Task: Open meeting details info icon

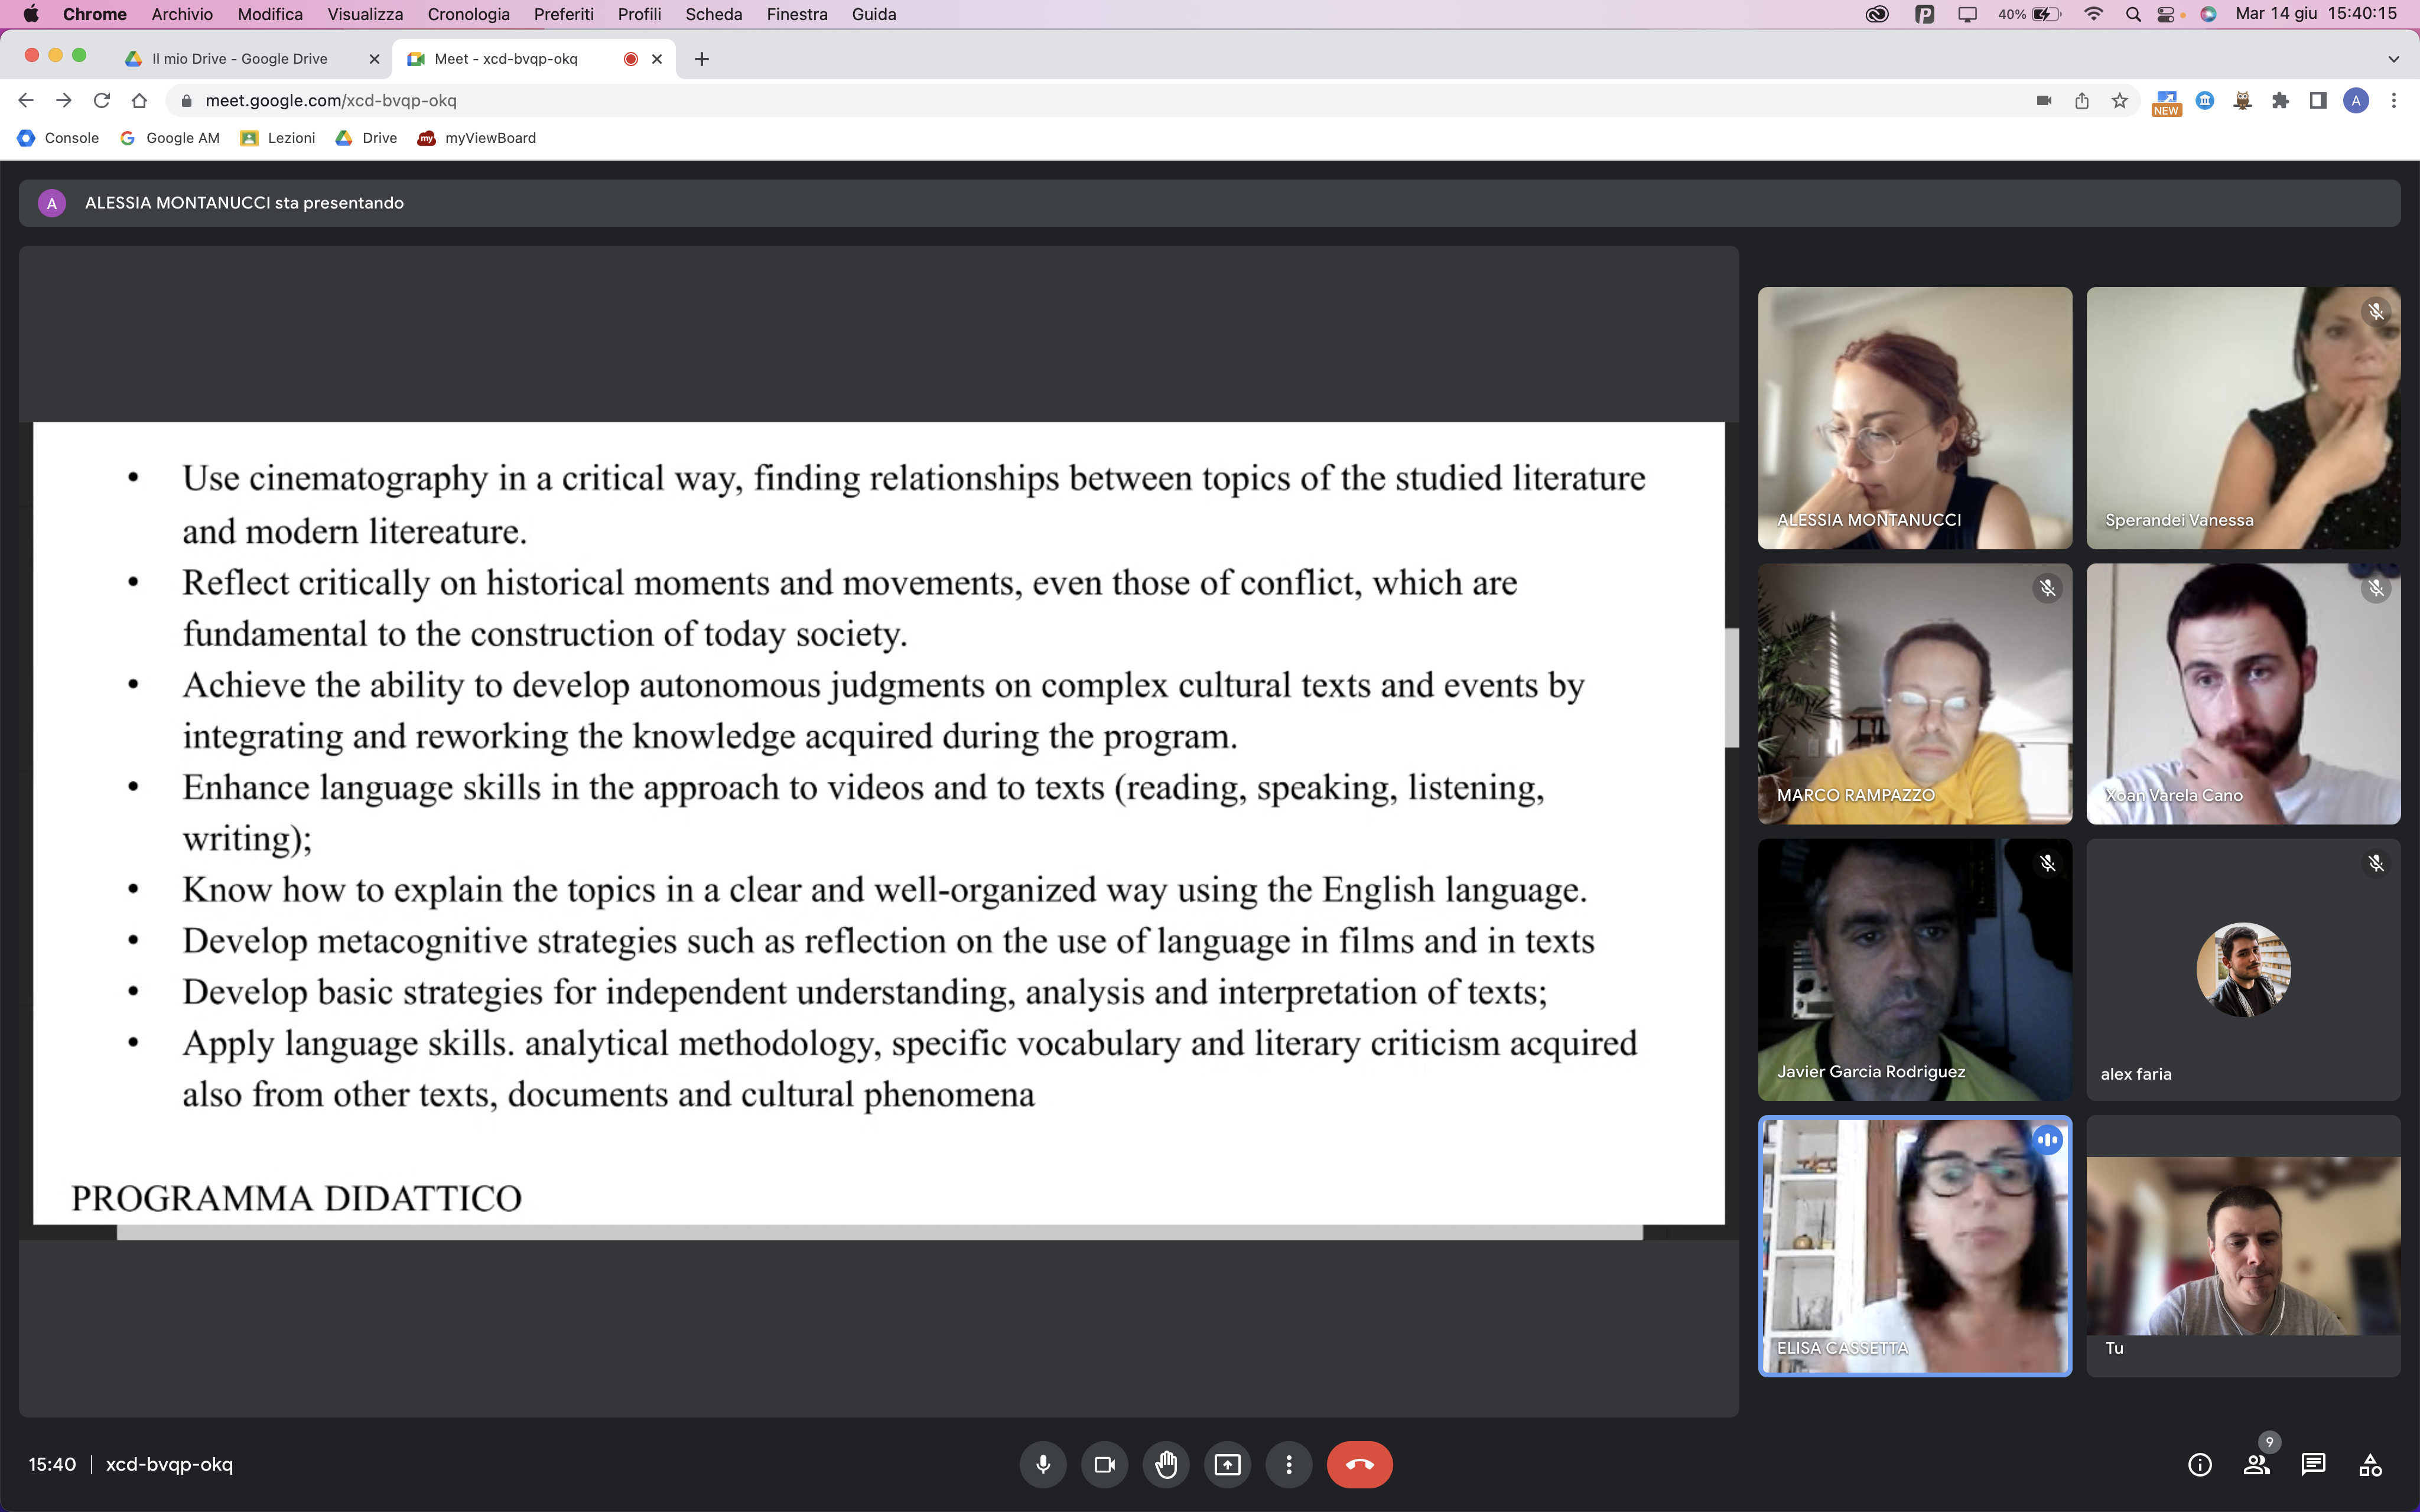Action: (x=2199, y=1464)
